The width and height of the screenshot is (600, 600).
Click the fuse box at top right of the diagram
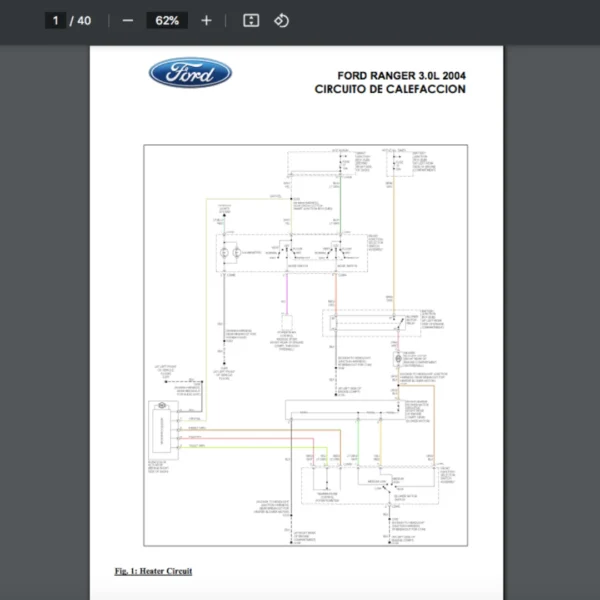pos(402,162)
